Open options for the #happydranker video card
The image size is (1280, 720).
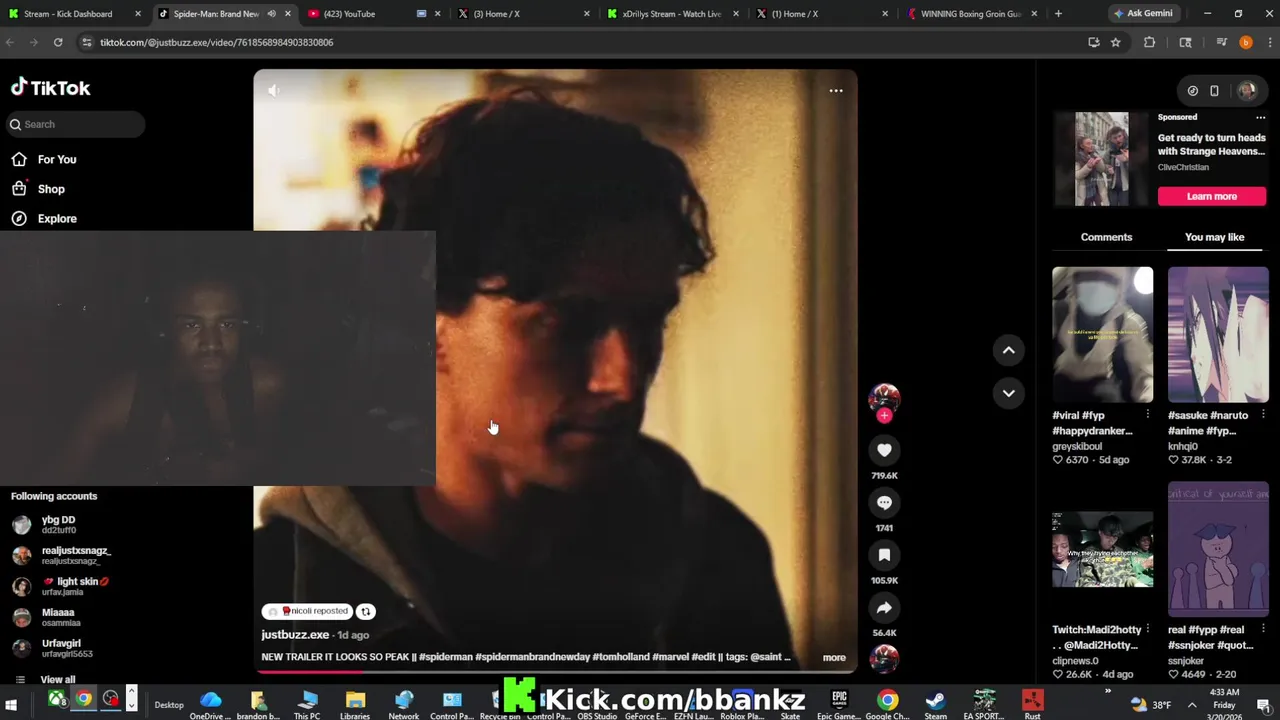point(1147,415)
